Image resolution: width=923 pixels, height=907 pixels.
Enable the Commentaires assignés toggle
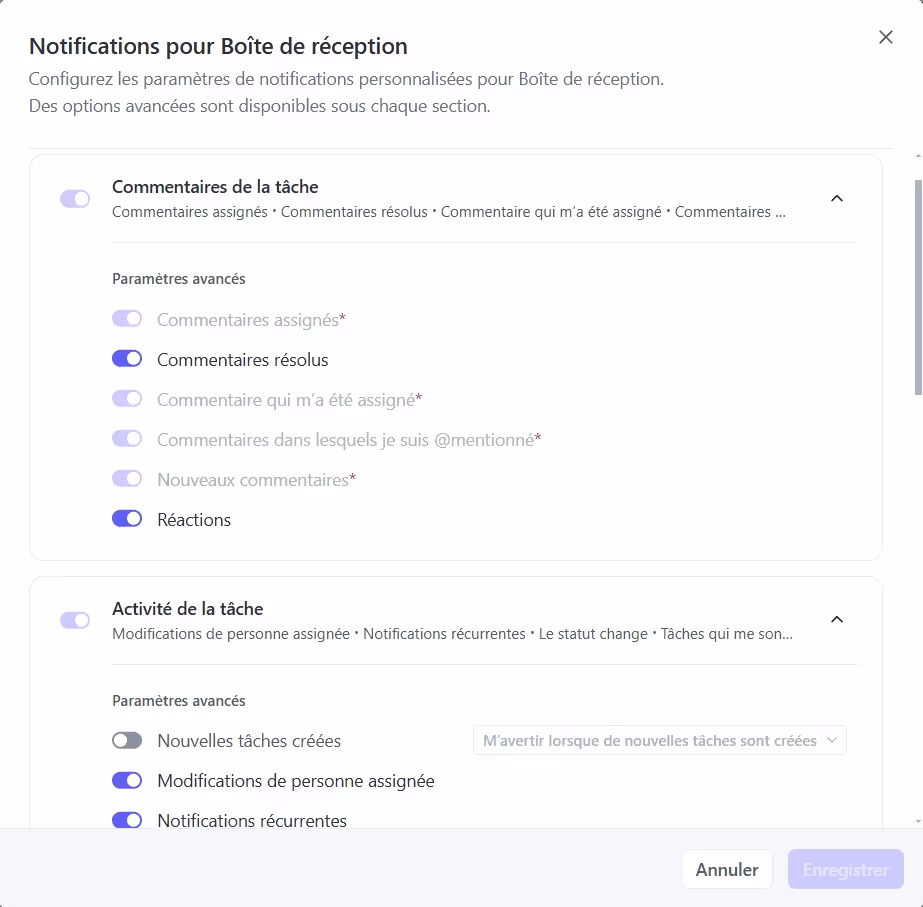(127, 318)
